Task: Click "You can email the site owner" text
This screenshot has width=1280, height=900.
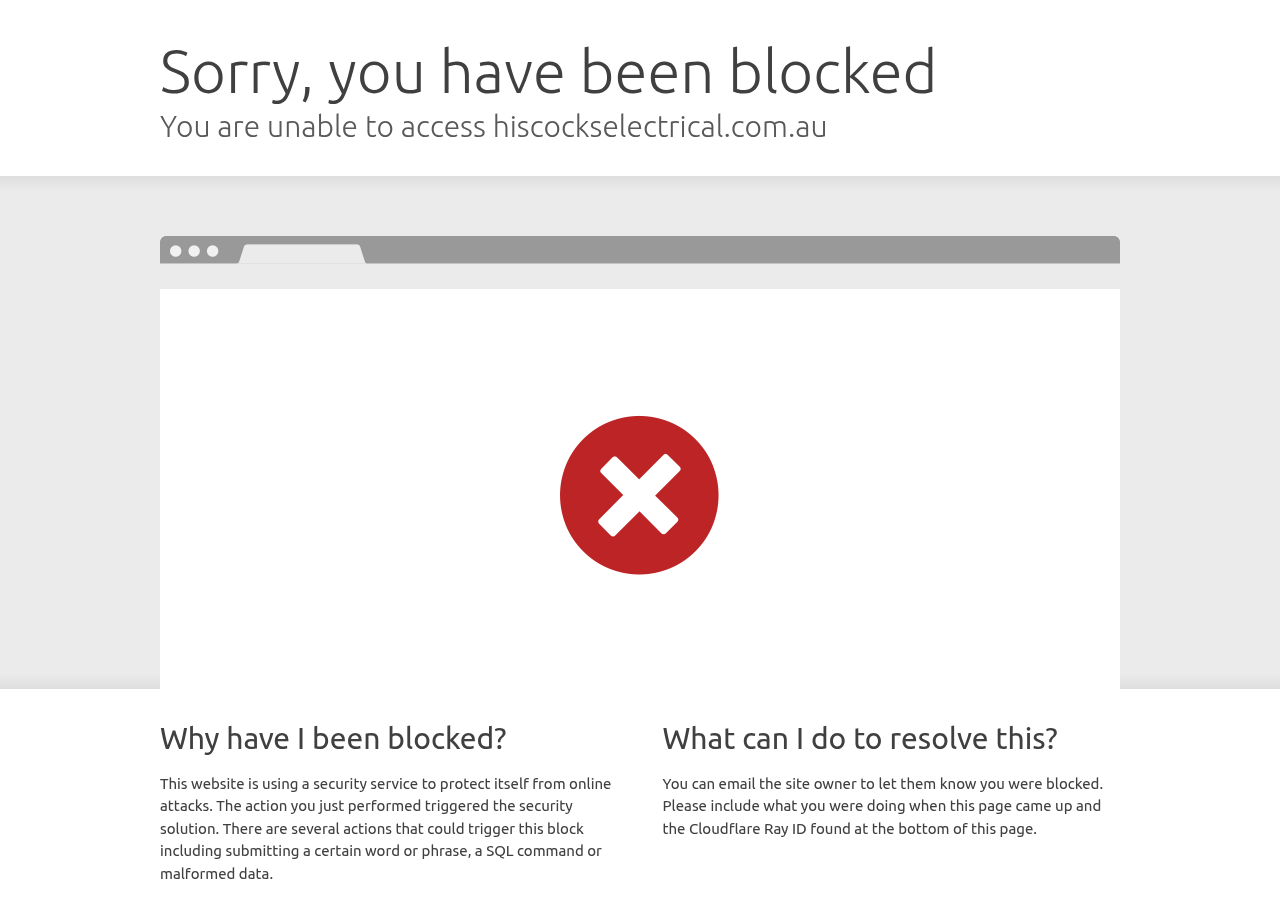Action: (x=759, y=783)
